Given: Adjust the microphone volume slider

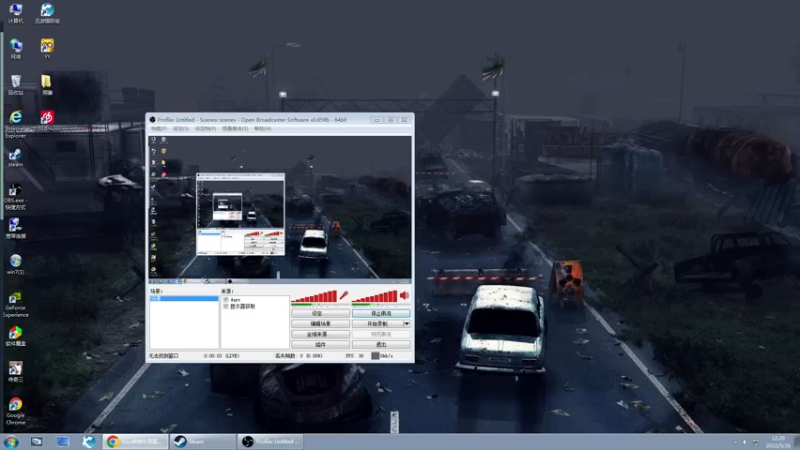Looking at the screenshot, I should (314, 296).
